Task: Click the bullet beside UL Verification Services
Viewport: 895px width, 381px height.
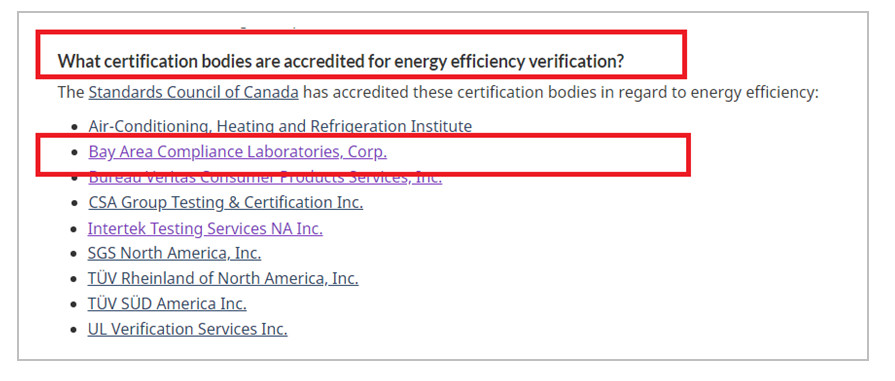Action: (x=74, y=330)
